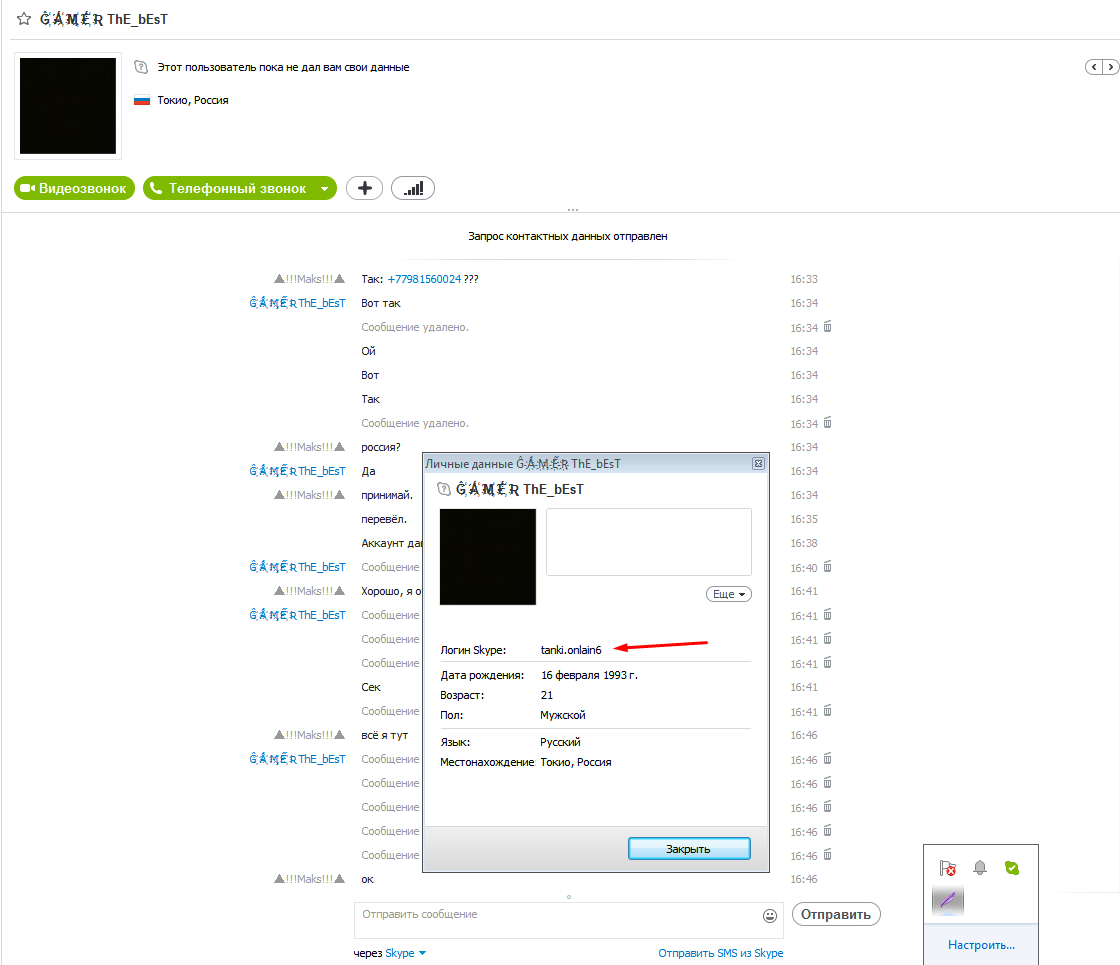Click the empty mood text box in profile dialog

(649, 542)
